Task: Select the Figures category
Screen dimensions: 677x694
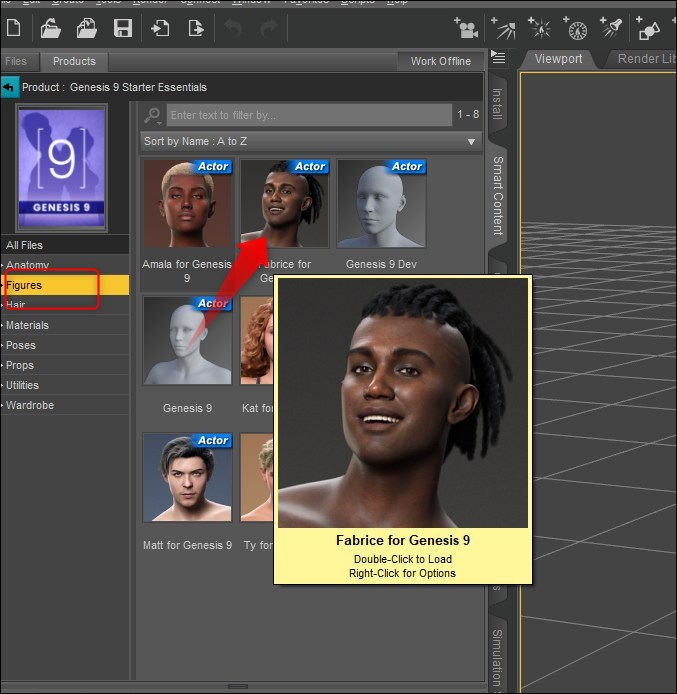Action: [x=65, y=285]
